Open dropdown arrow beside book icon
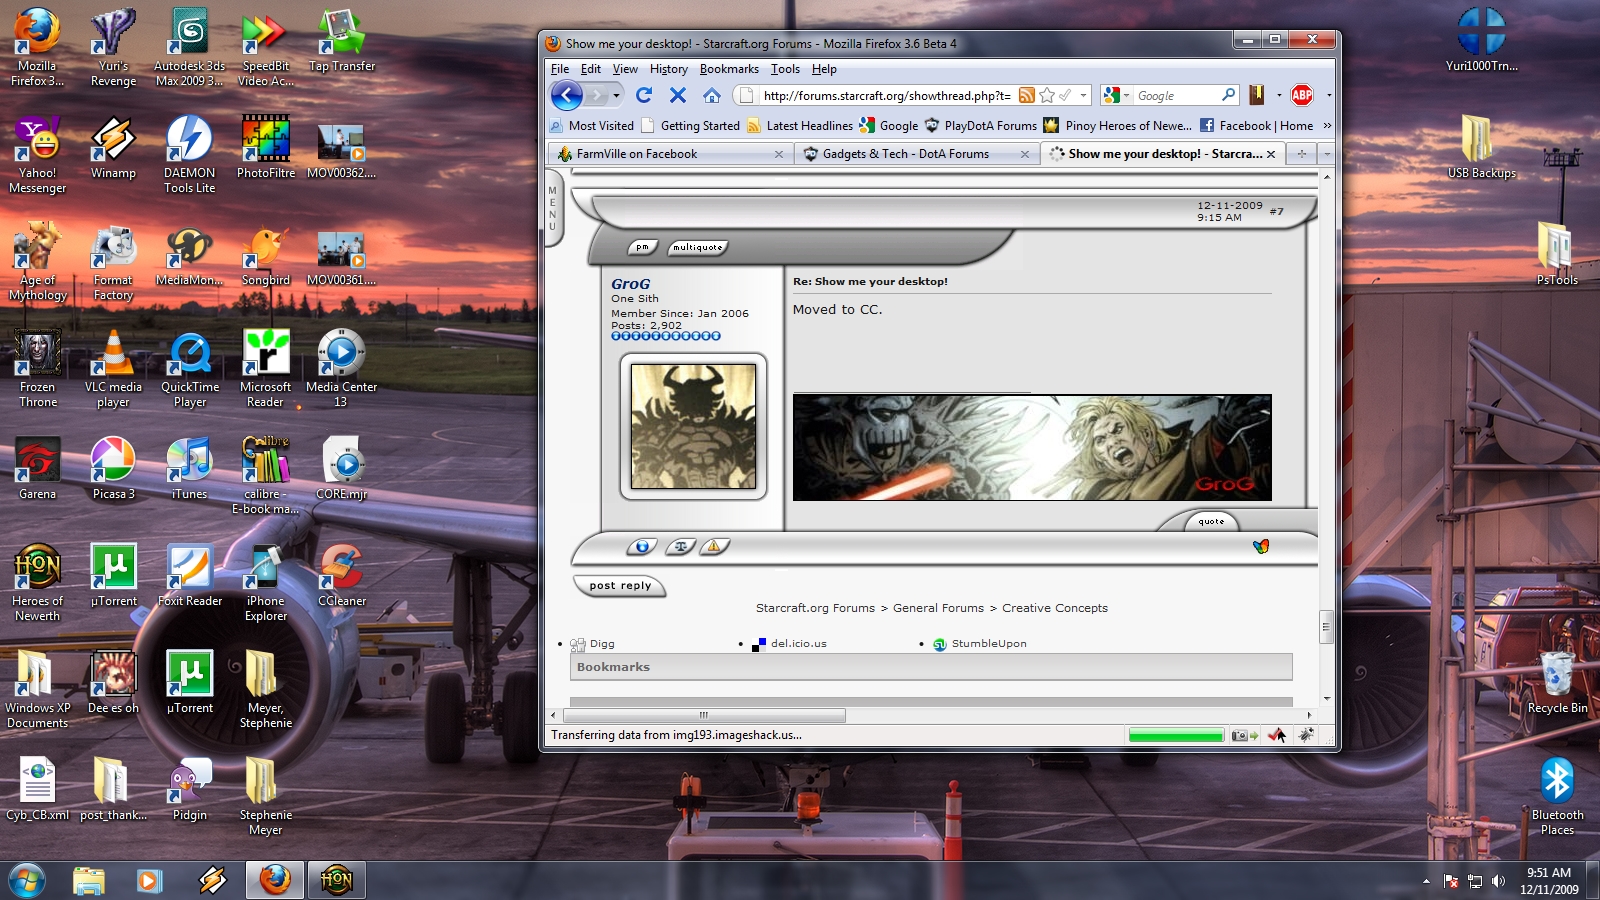 click(x=1279, y=95)
